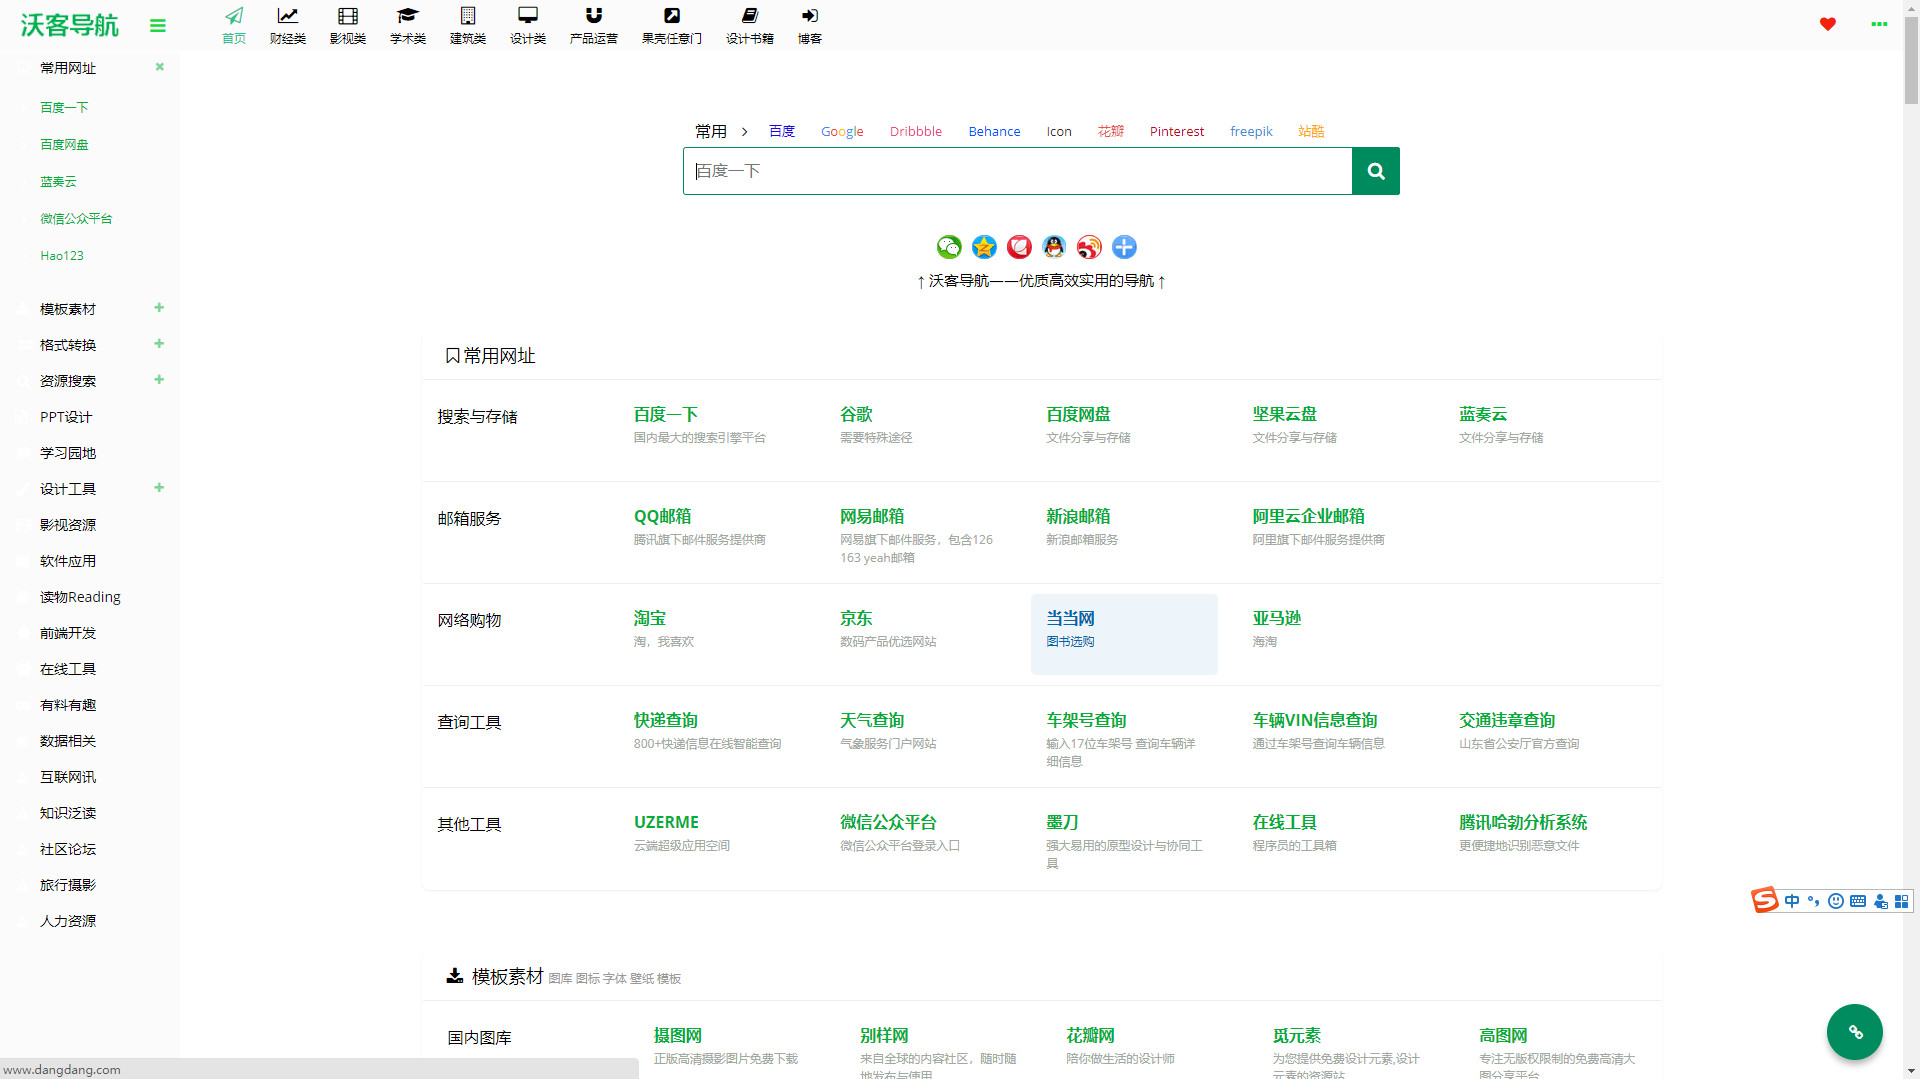Switch search engine to Google tab
The image size is (1920, 1079).
[x=841, y=131]
